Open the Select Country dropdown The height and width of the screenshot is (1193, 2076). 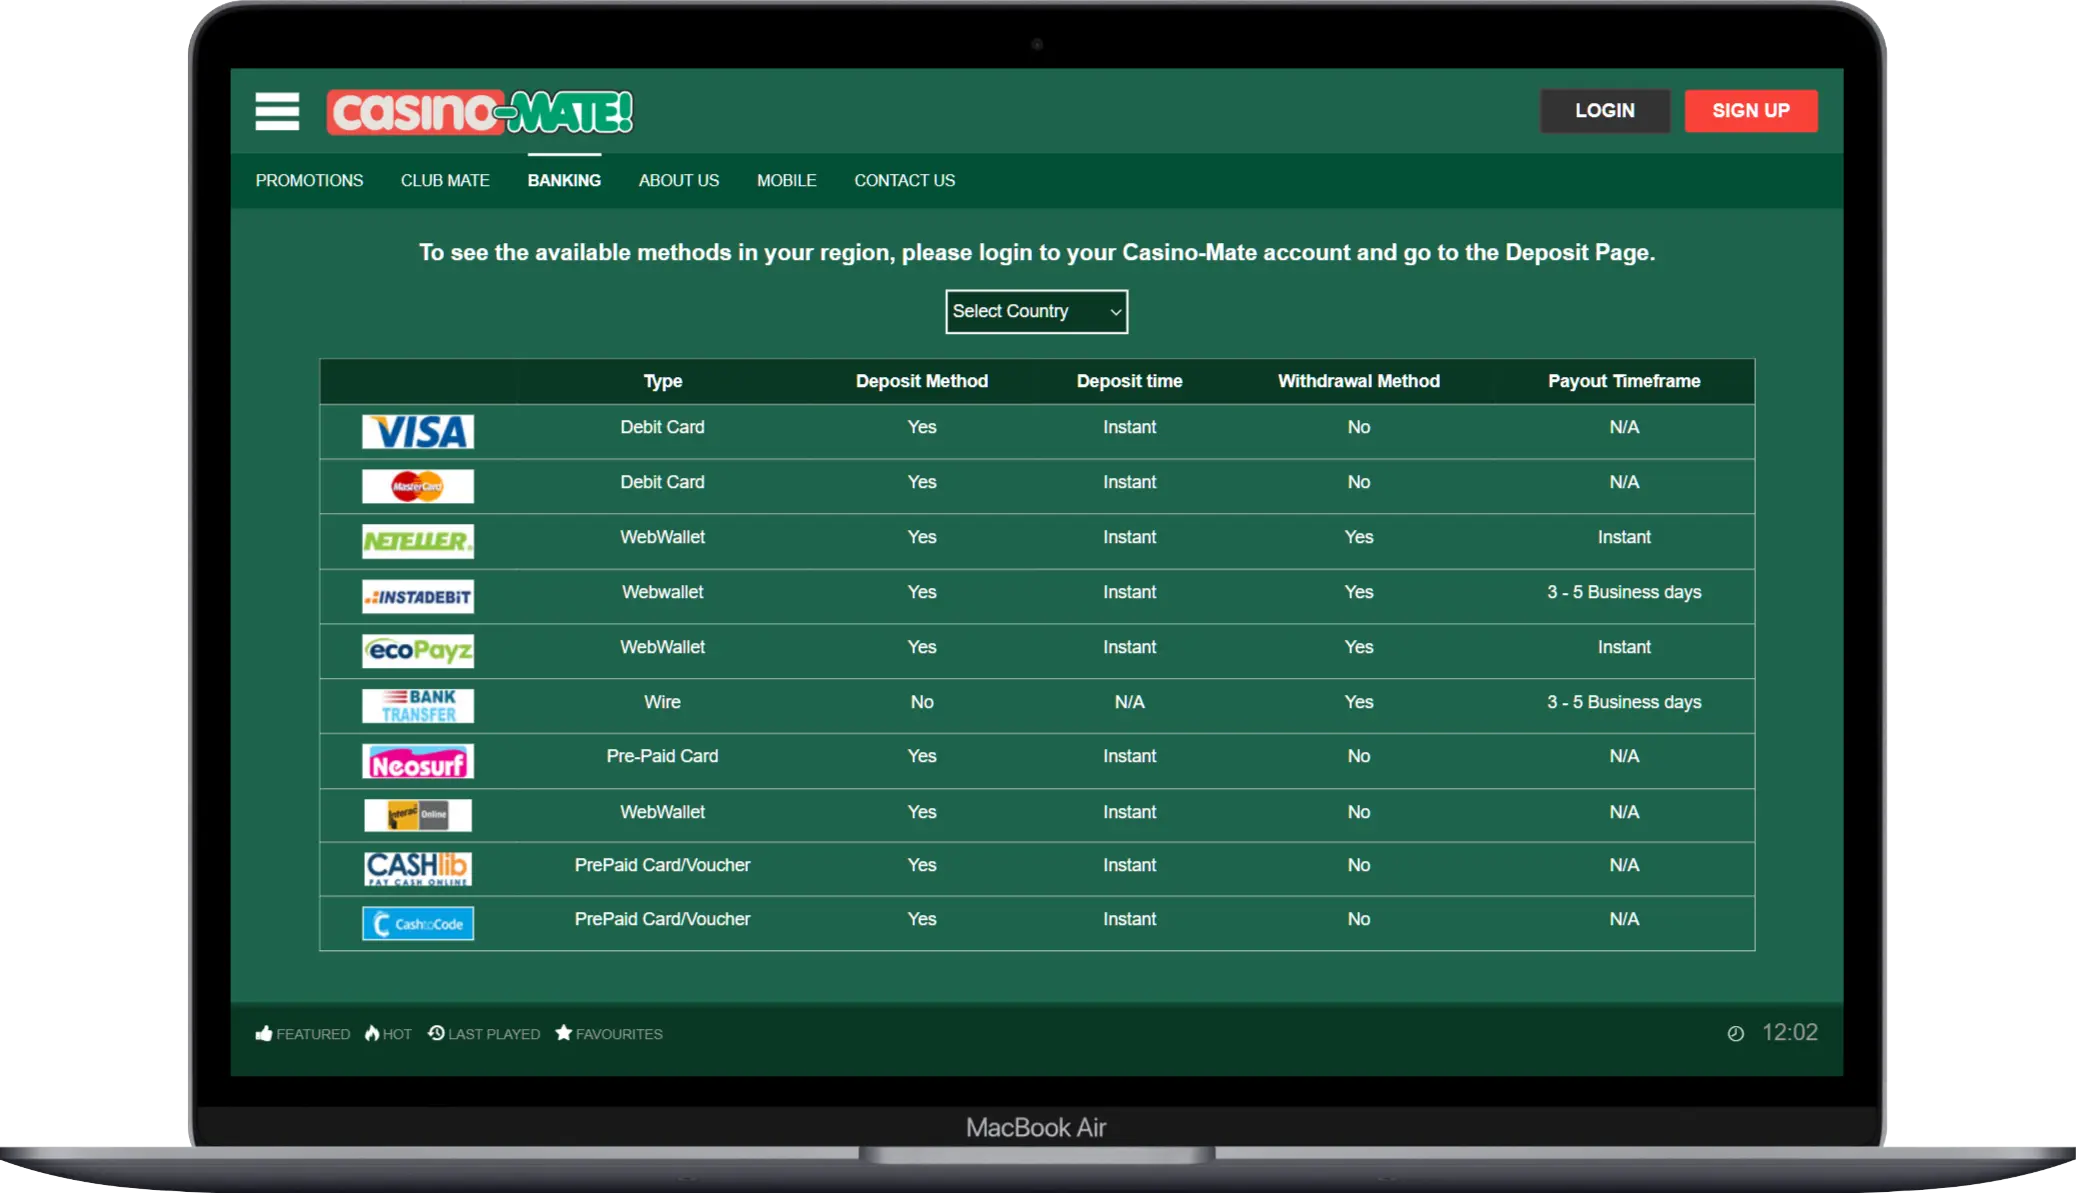1037,312
